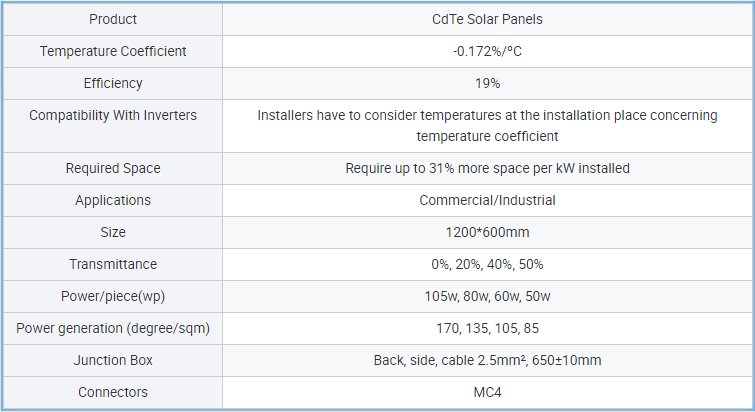Select the 'Required Space' label
The width and height of the screenshot is (755, 412).
(x=113, y=168)
